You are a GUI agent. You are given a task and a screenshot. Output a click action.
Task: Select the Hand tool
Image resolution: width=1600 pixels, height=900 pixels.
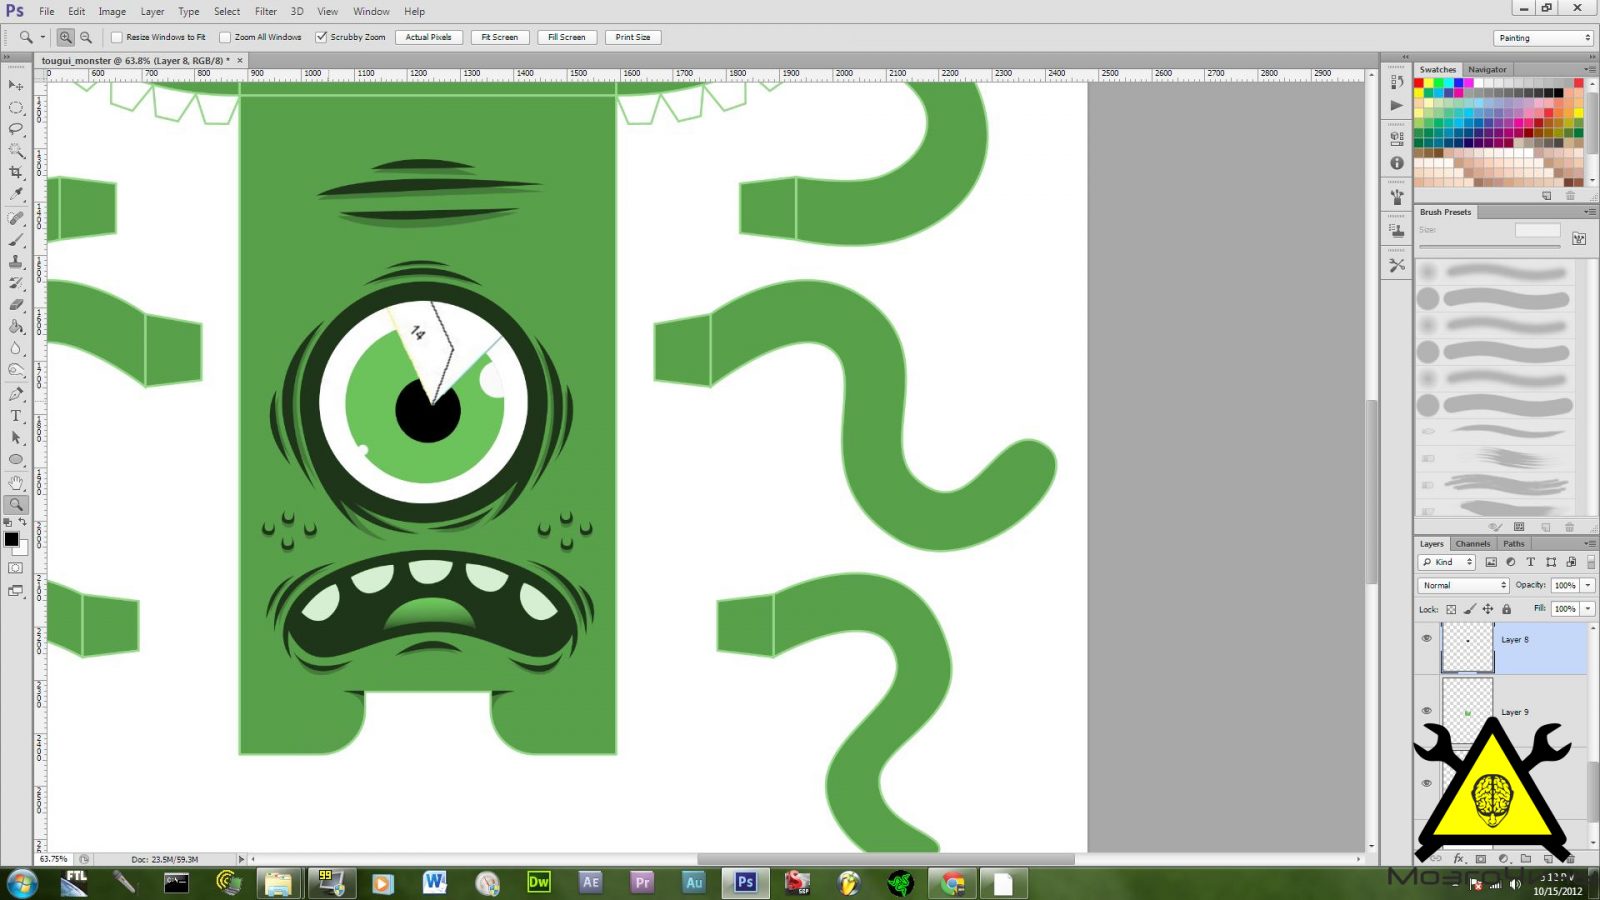click(x=15, y=483)
